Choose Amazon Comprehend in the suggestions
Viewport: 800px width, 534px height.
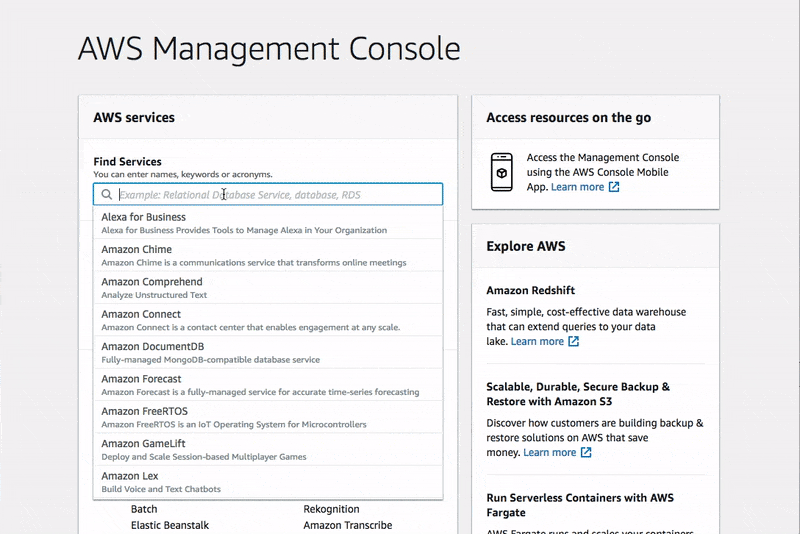tap(268, 288)
